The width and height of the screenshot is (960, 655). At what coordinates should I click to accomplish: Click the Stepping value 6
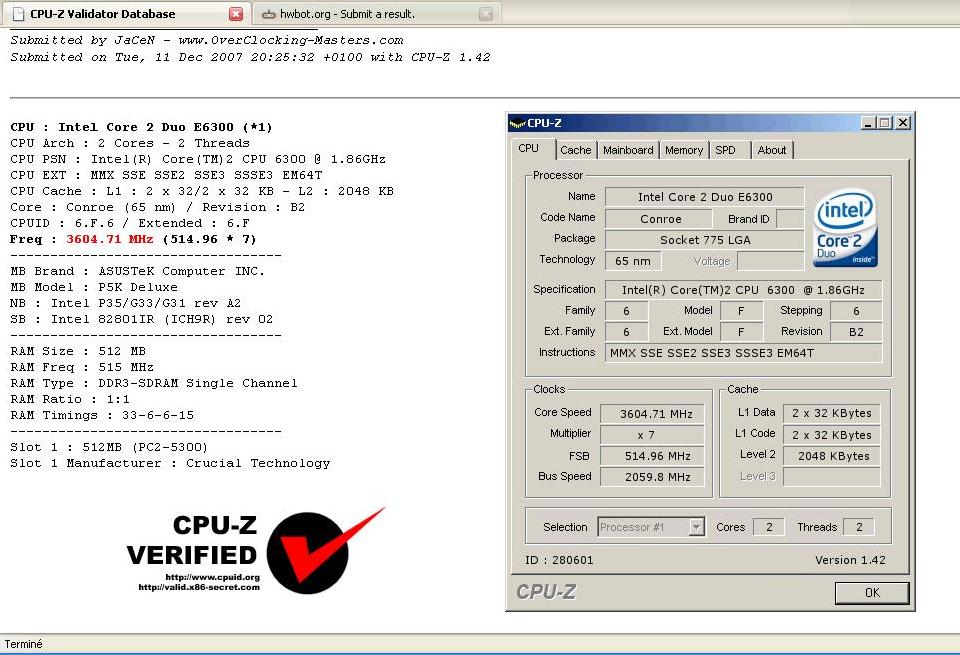[856, 311]
